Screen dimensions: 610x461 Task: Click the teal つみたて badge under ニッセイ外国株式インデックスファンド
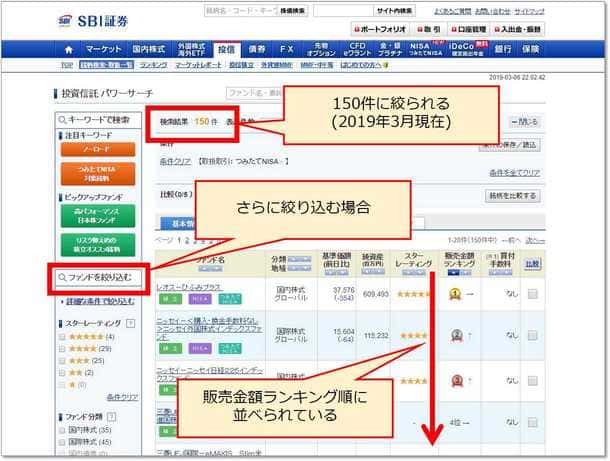[x=230, y=348]
